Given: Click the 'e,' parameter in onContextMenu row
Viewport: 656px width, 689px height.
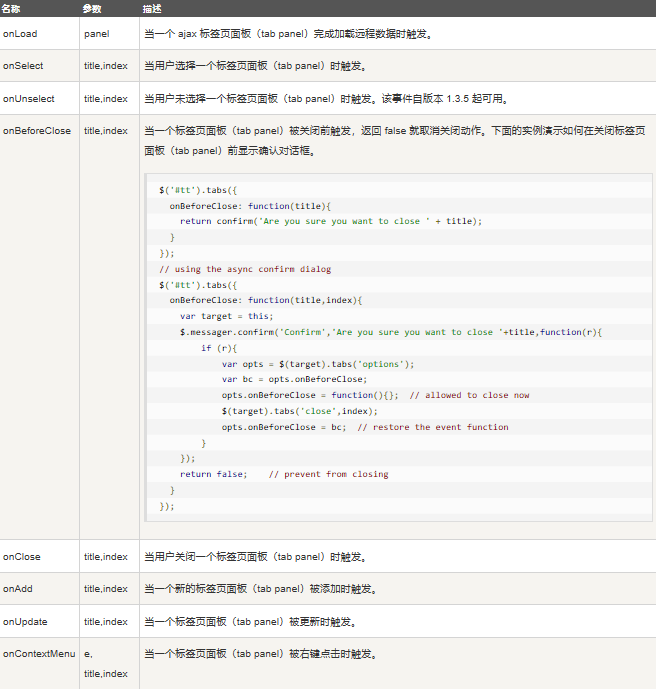Looking at the screenshot, I should tap(88, 654).
